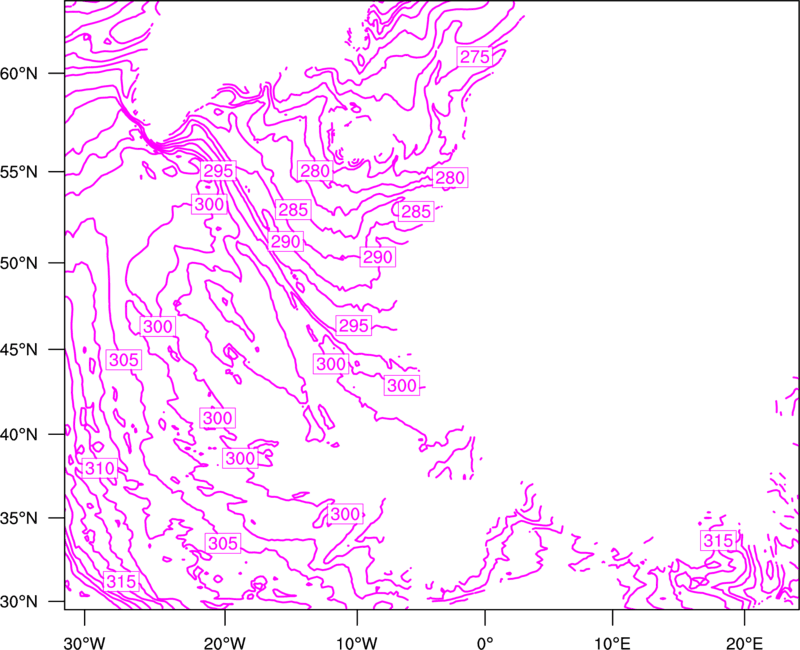Select the 295 contour label above 45°N
800x650 pixels.
pos(354,326)
